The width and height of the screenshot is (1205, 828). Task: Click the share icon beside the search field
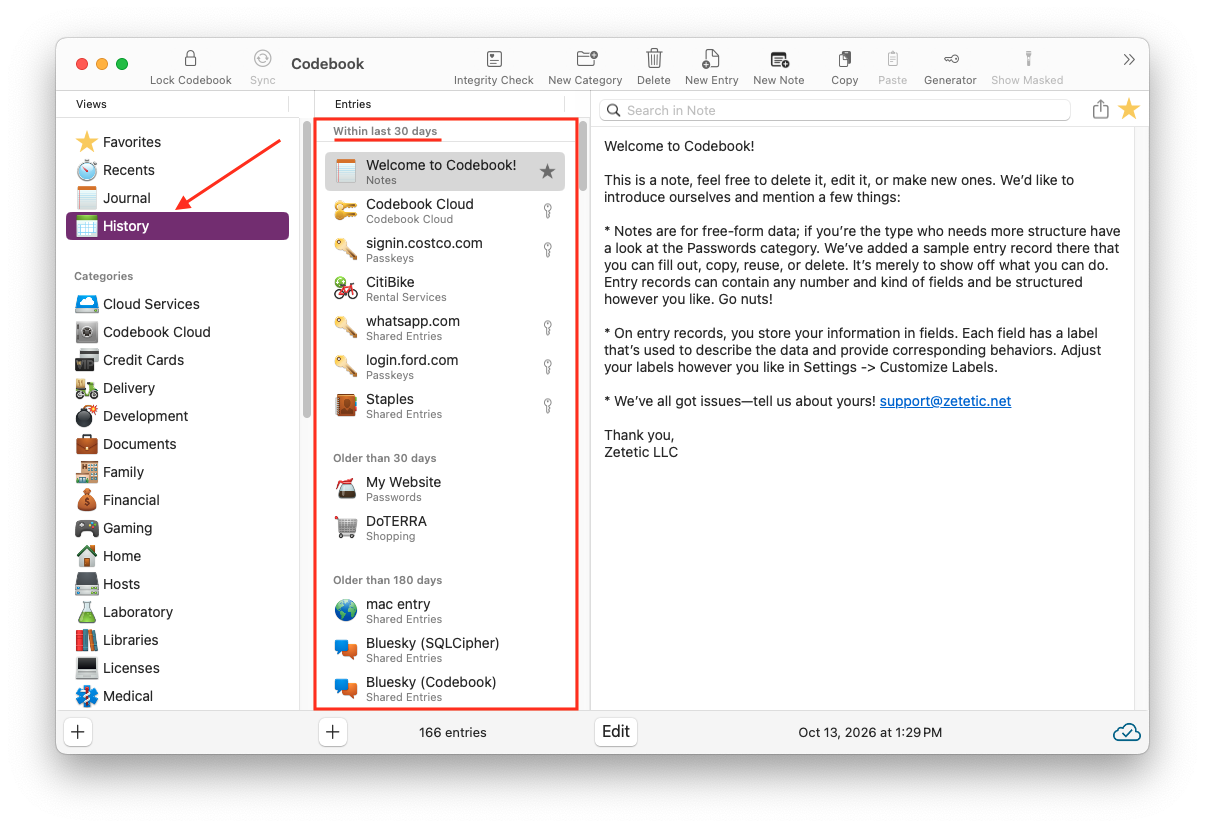[1101, 110]
